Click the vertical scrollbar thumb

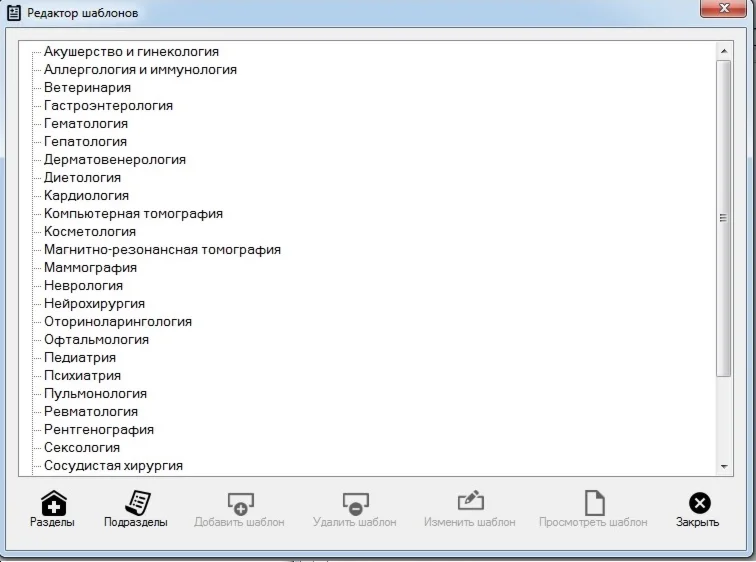(x=724, y=218)
